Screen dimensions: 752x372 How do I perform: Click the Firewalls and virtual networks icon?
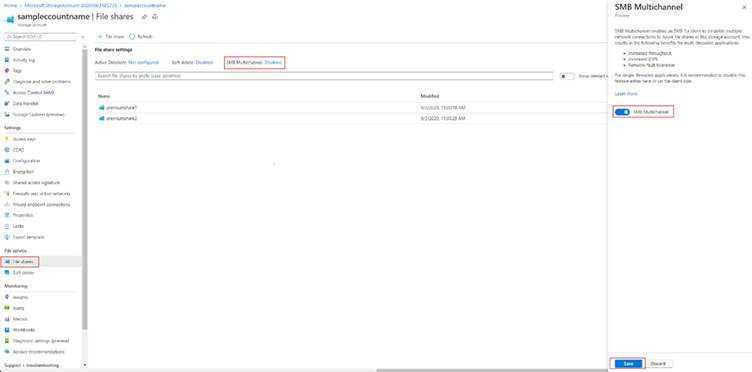pyautogui.click(x=7, y=194)
